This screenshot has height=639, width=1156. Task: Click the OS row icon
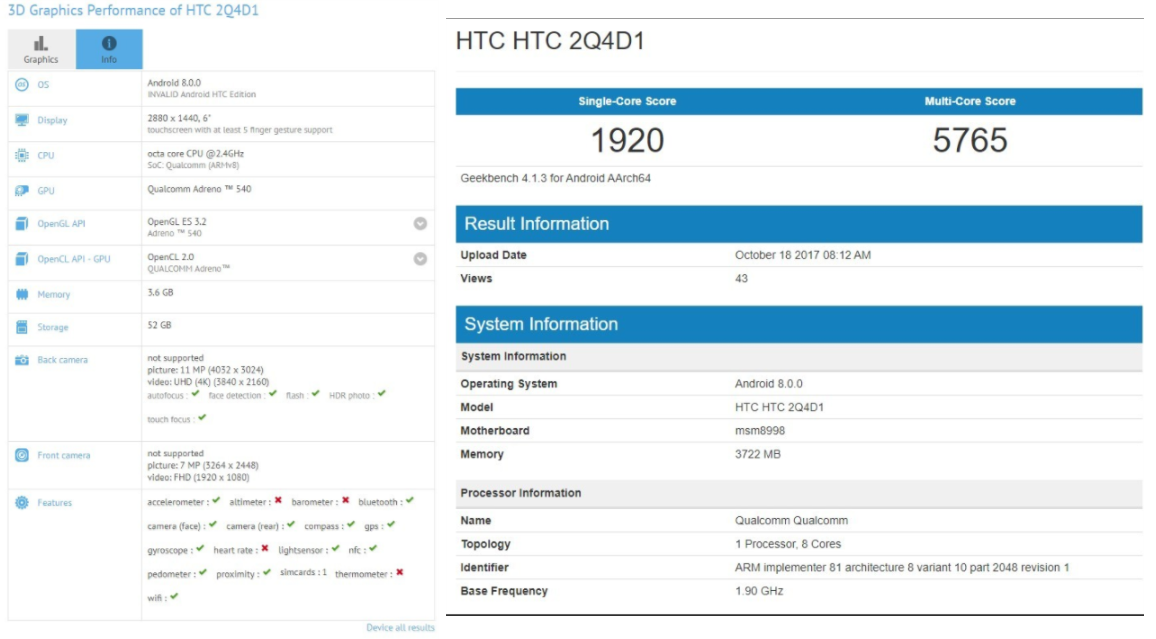[x=22, y=85]
